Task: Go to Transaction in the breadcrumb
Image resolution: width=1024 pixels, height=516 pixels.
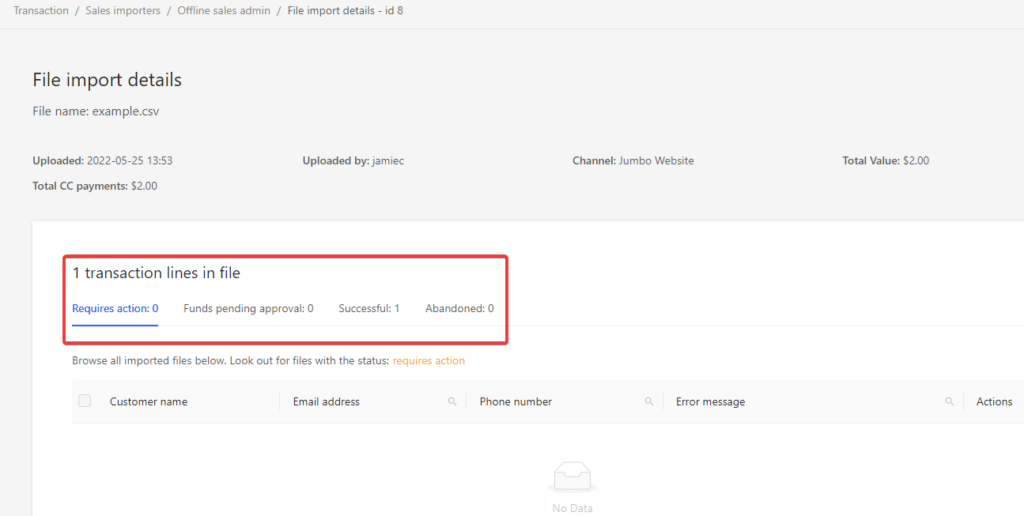Action: point(41,11)
